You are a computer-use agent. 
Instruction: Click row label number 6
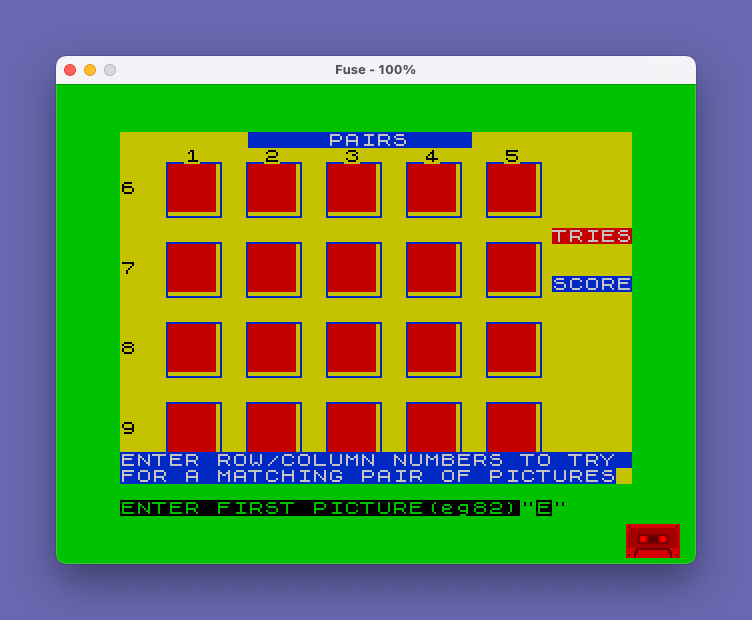(x=128, y=188)
